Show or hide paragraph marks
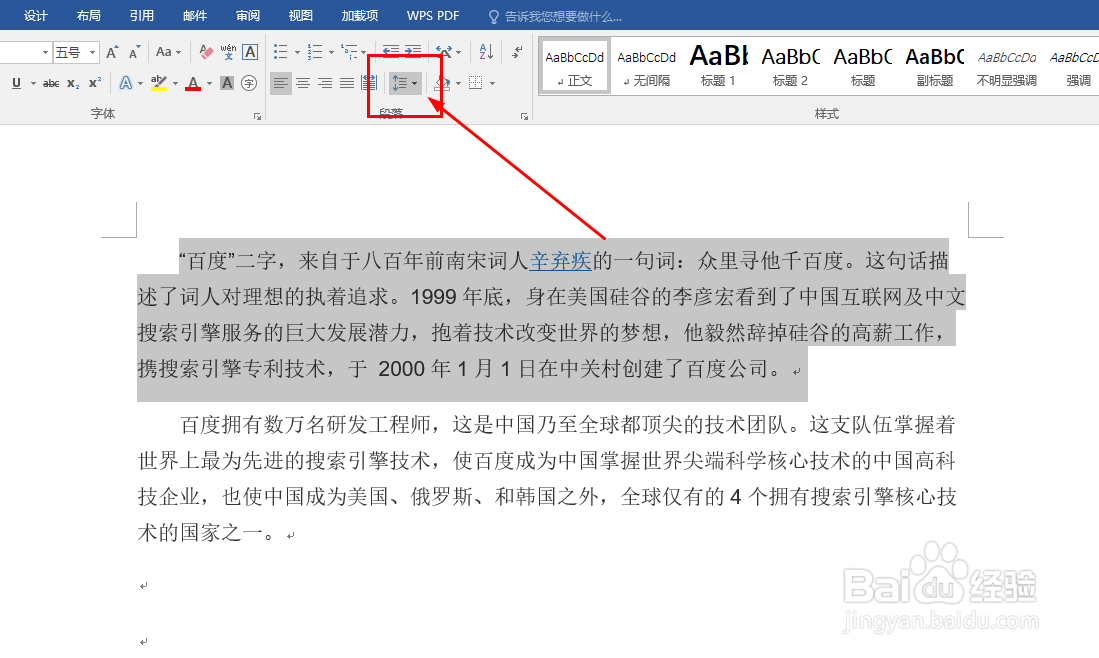Viewport: 1099px width, 658px height. (x=517, y=52)
